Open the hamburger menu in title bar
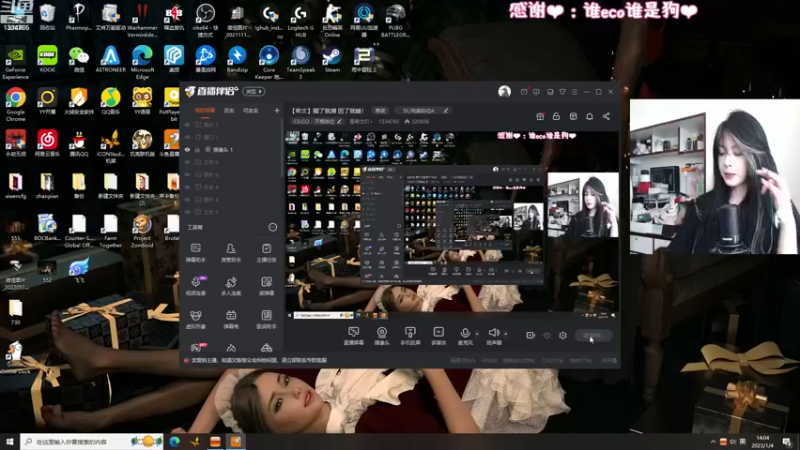800x450 pixels. coord(574,92)
